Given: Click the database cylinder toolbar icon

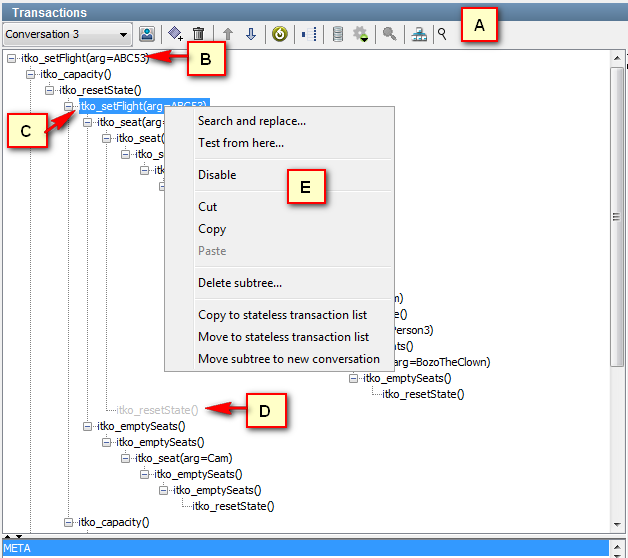Looking at the screenshot, I should (x=338, y=34).
